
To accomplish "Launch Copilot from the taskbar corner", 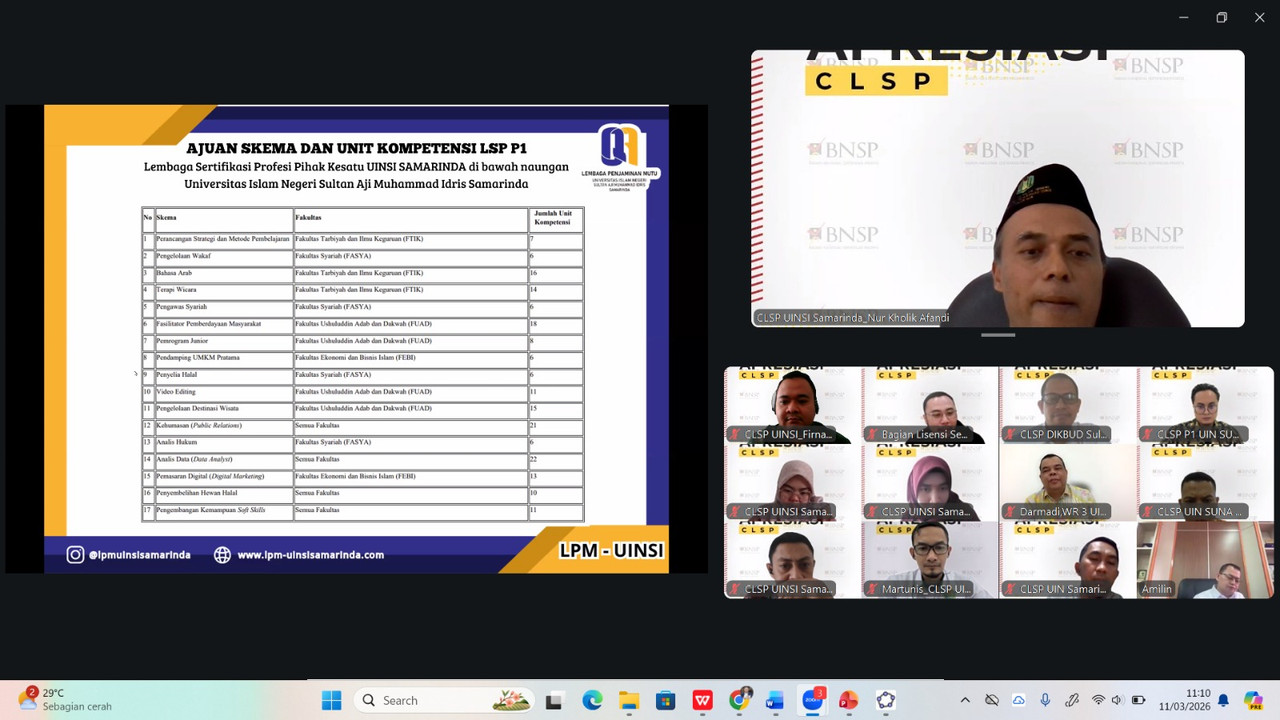I will pyautogui.click(x=1253, y=700).
